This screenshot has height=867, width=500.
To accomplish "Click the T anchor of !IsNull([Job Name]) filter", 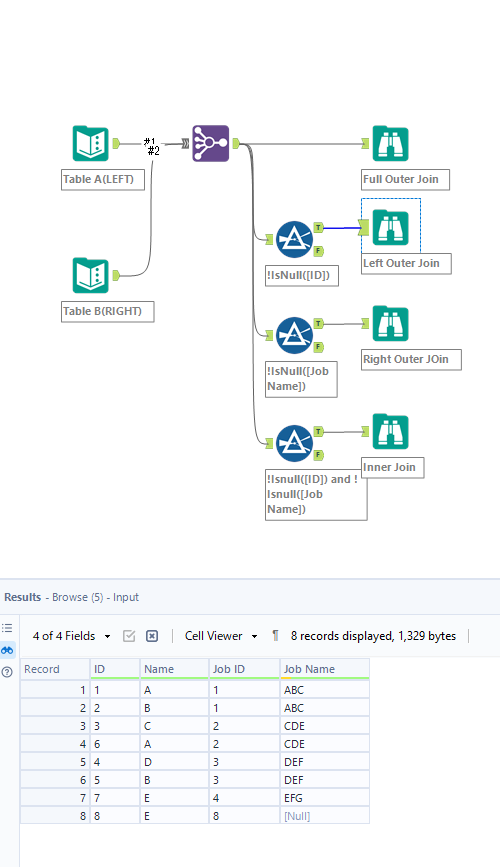I will 319,323.
